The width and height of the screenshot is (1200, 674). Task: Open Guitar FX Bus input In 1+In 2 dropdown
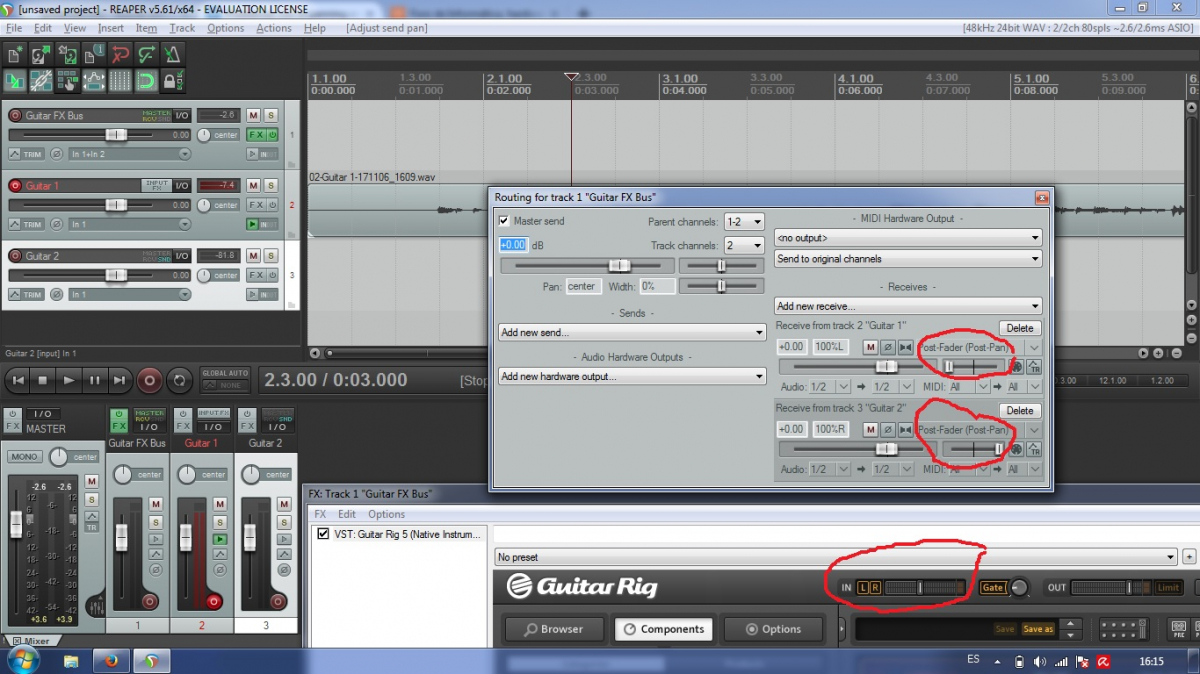(131, 154)
